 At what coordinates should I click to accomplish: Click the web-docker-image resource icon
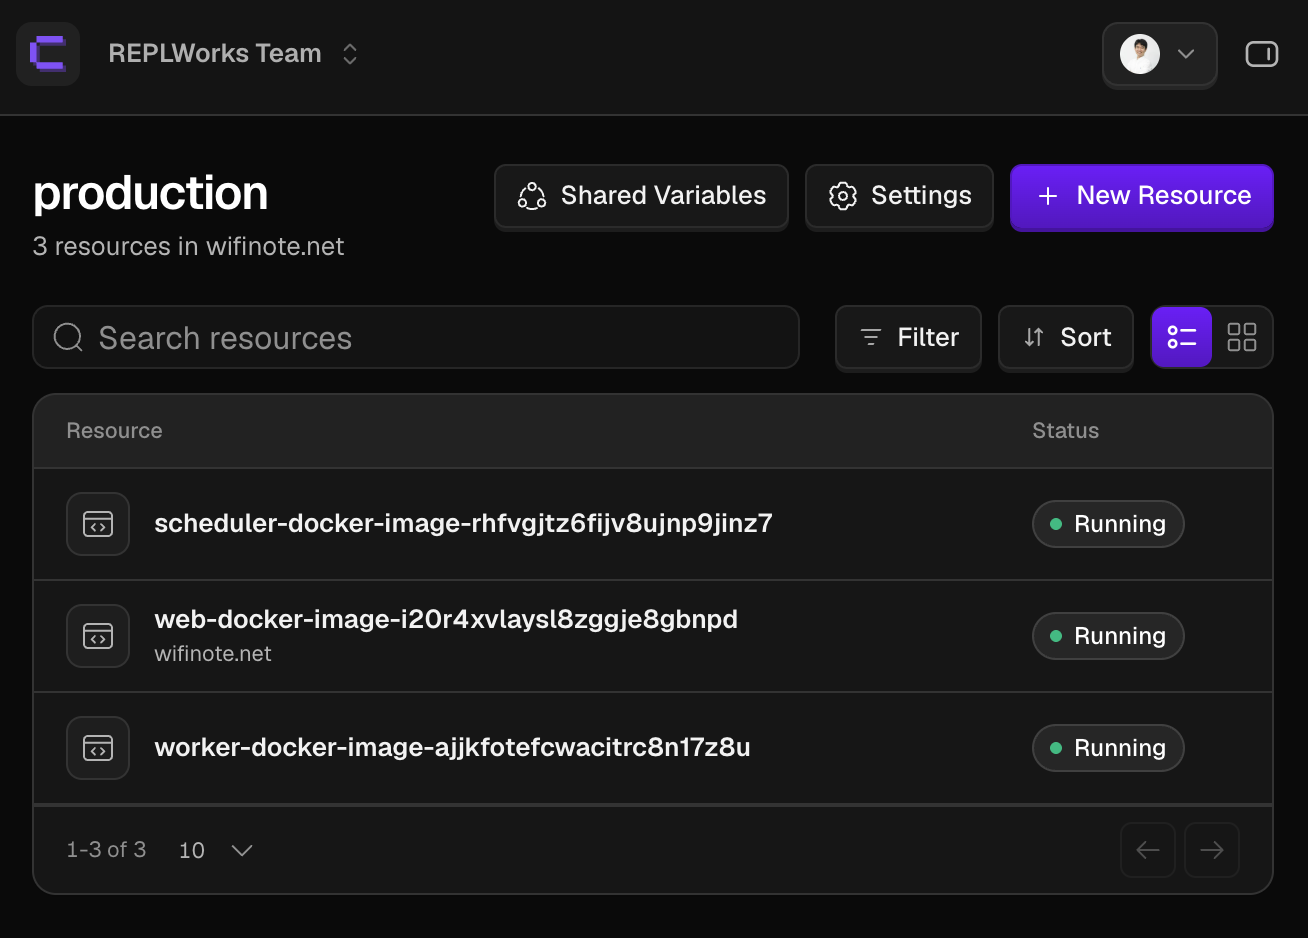point(98,636)
